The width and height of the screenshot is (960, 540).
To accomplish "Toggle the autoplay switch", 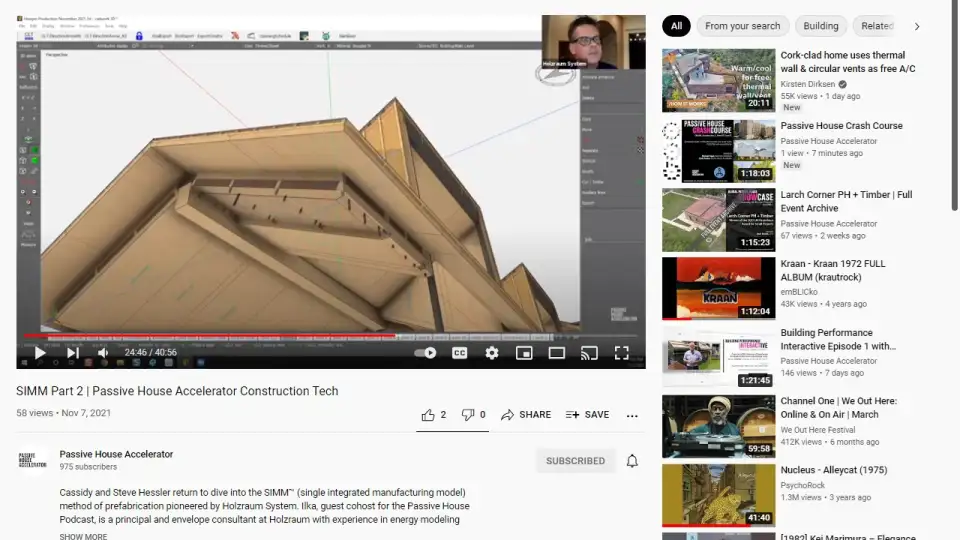I will point(425,353).
